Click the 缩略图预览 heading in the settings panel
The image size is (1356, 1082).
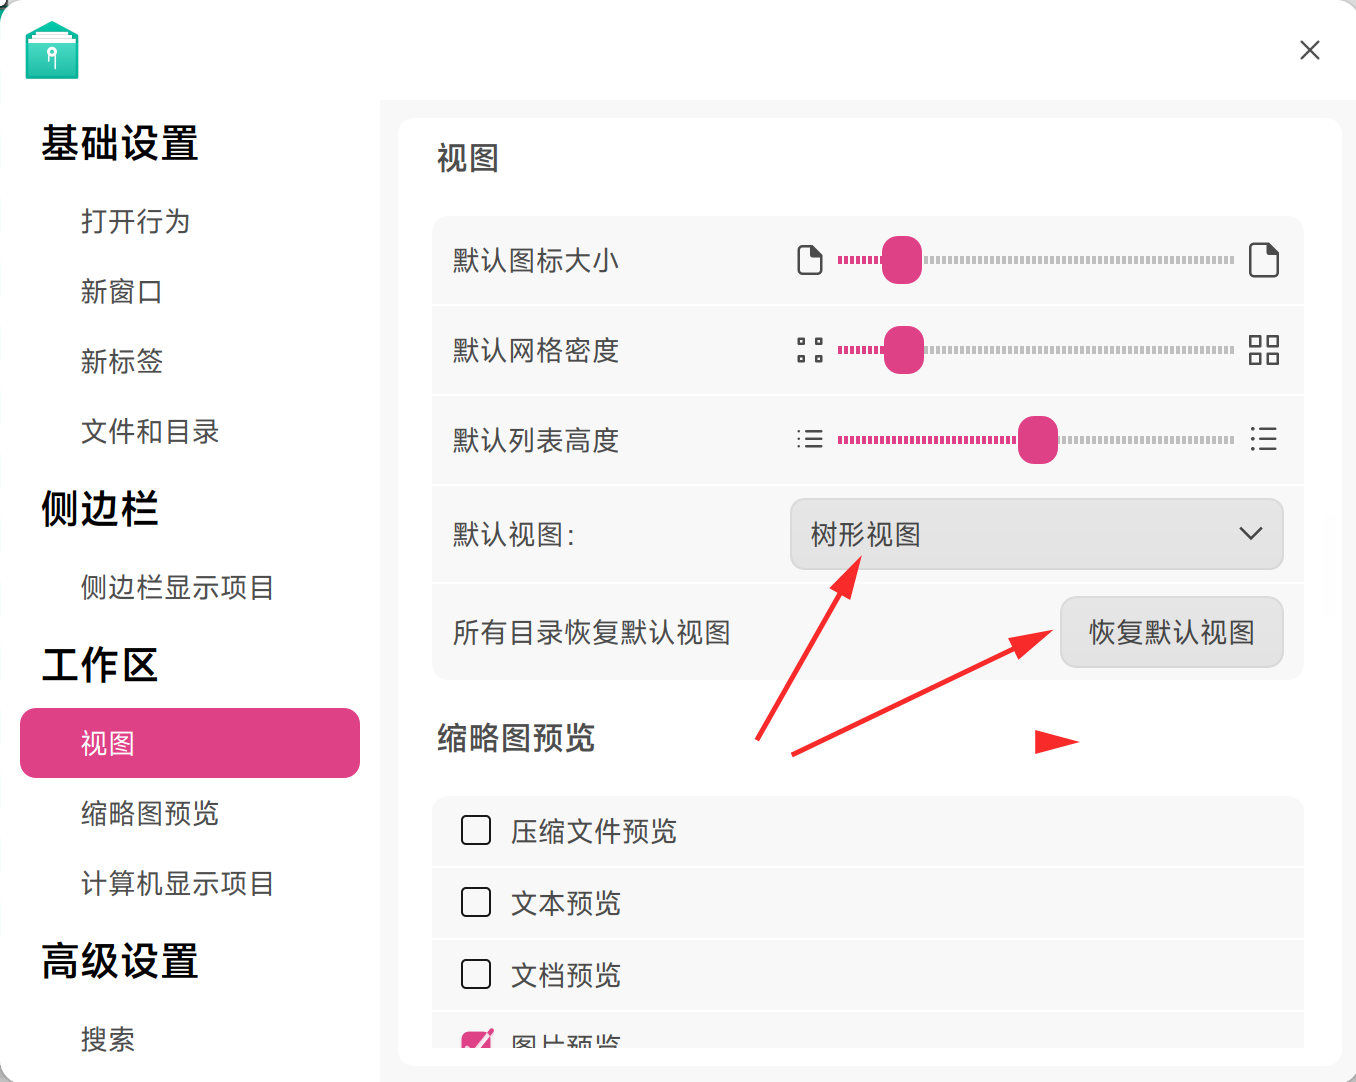pos(516,738)
